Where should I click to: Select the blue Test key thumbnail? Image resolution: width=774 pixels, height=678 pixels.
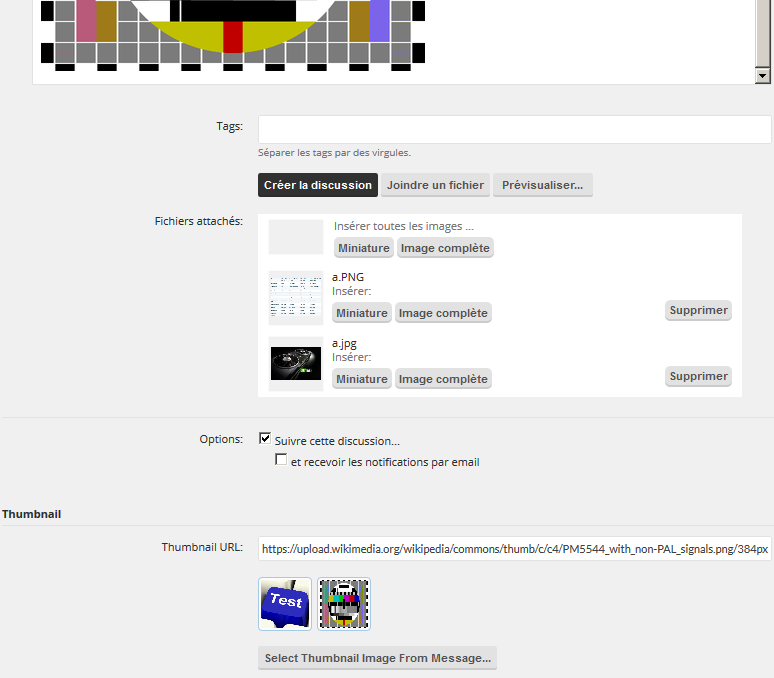[285, 604]
